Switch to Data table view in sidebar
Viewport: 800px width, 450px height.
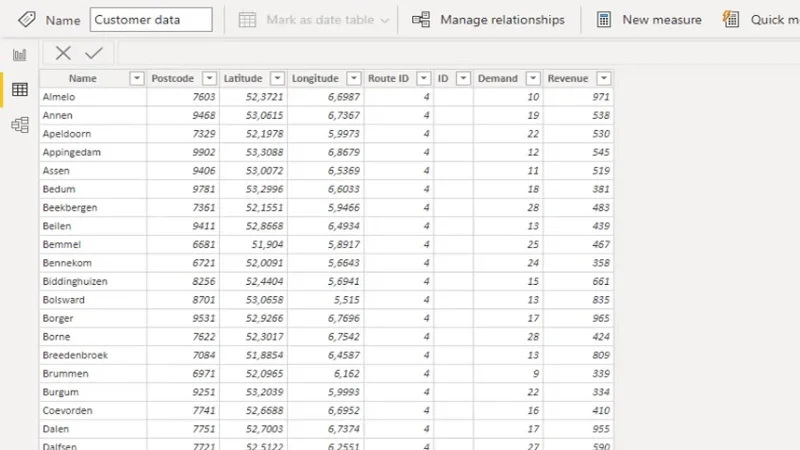(20, 90)
